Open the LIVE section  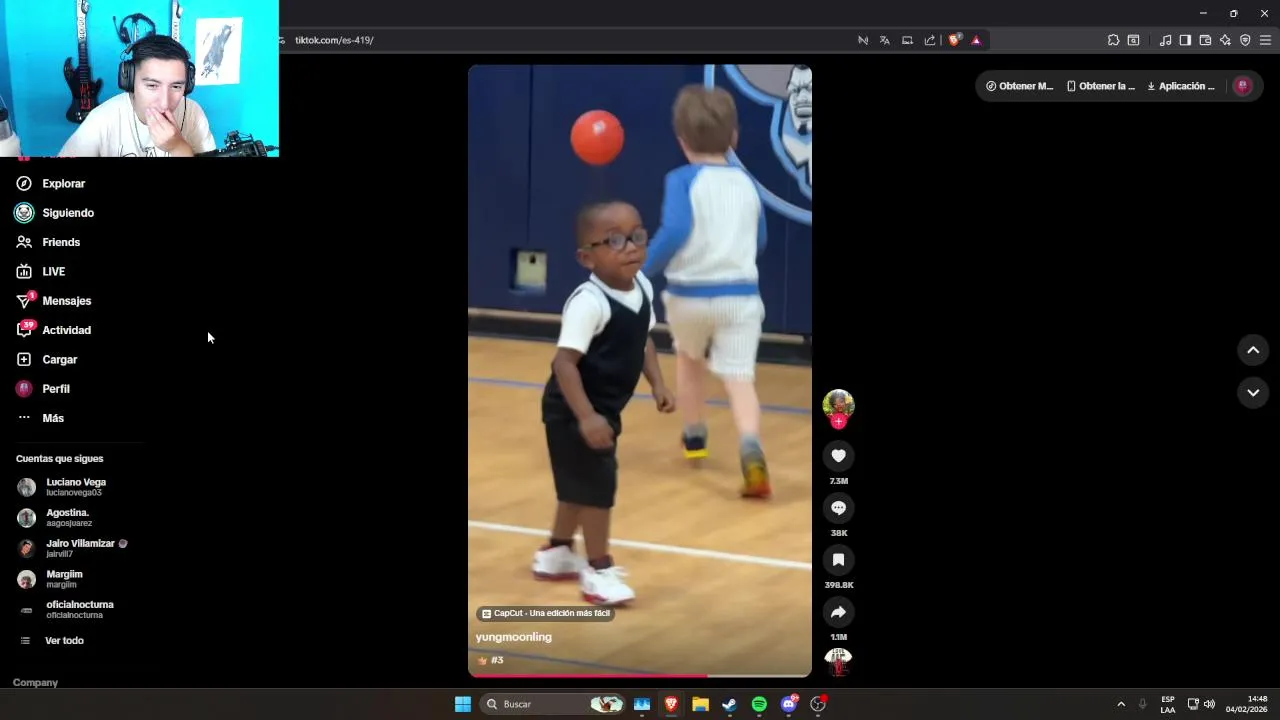(x=54, y=272)
